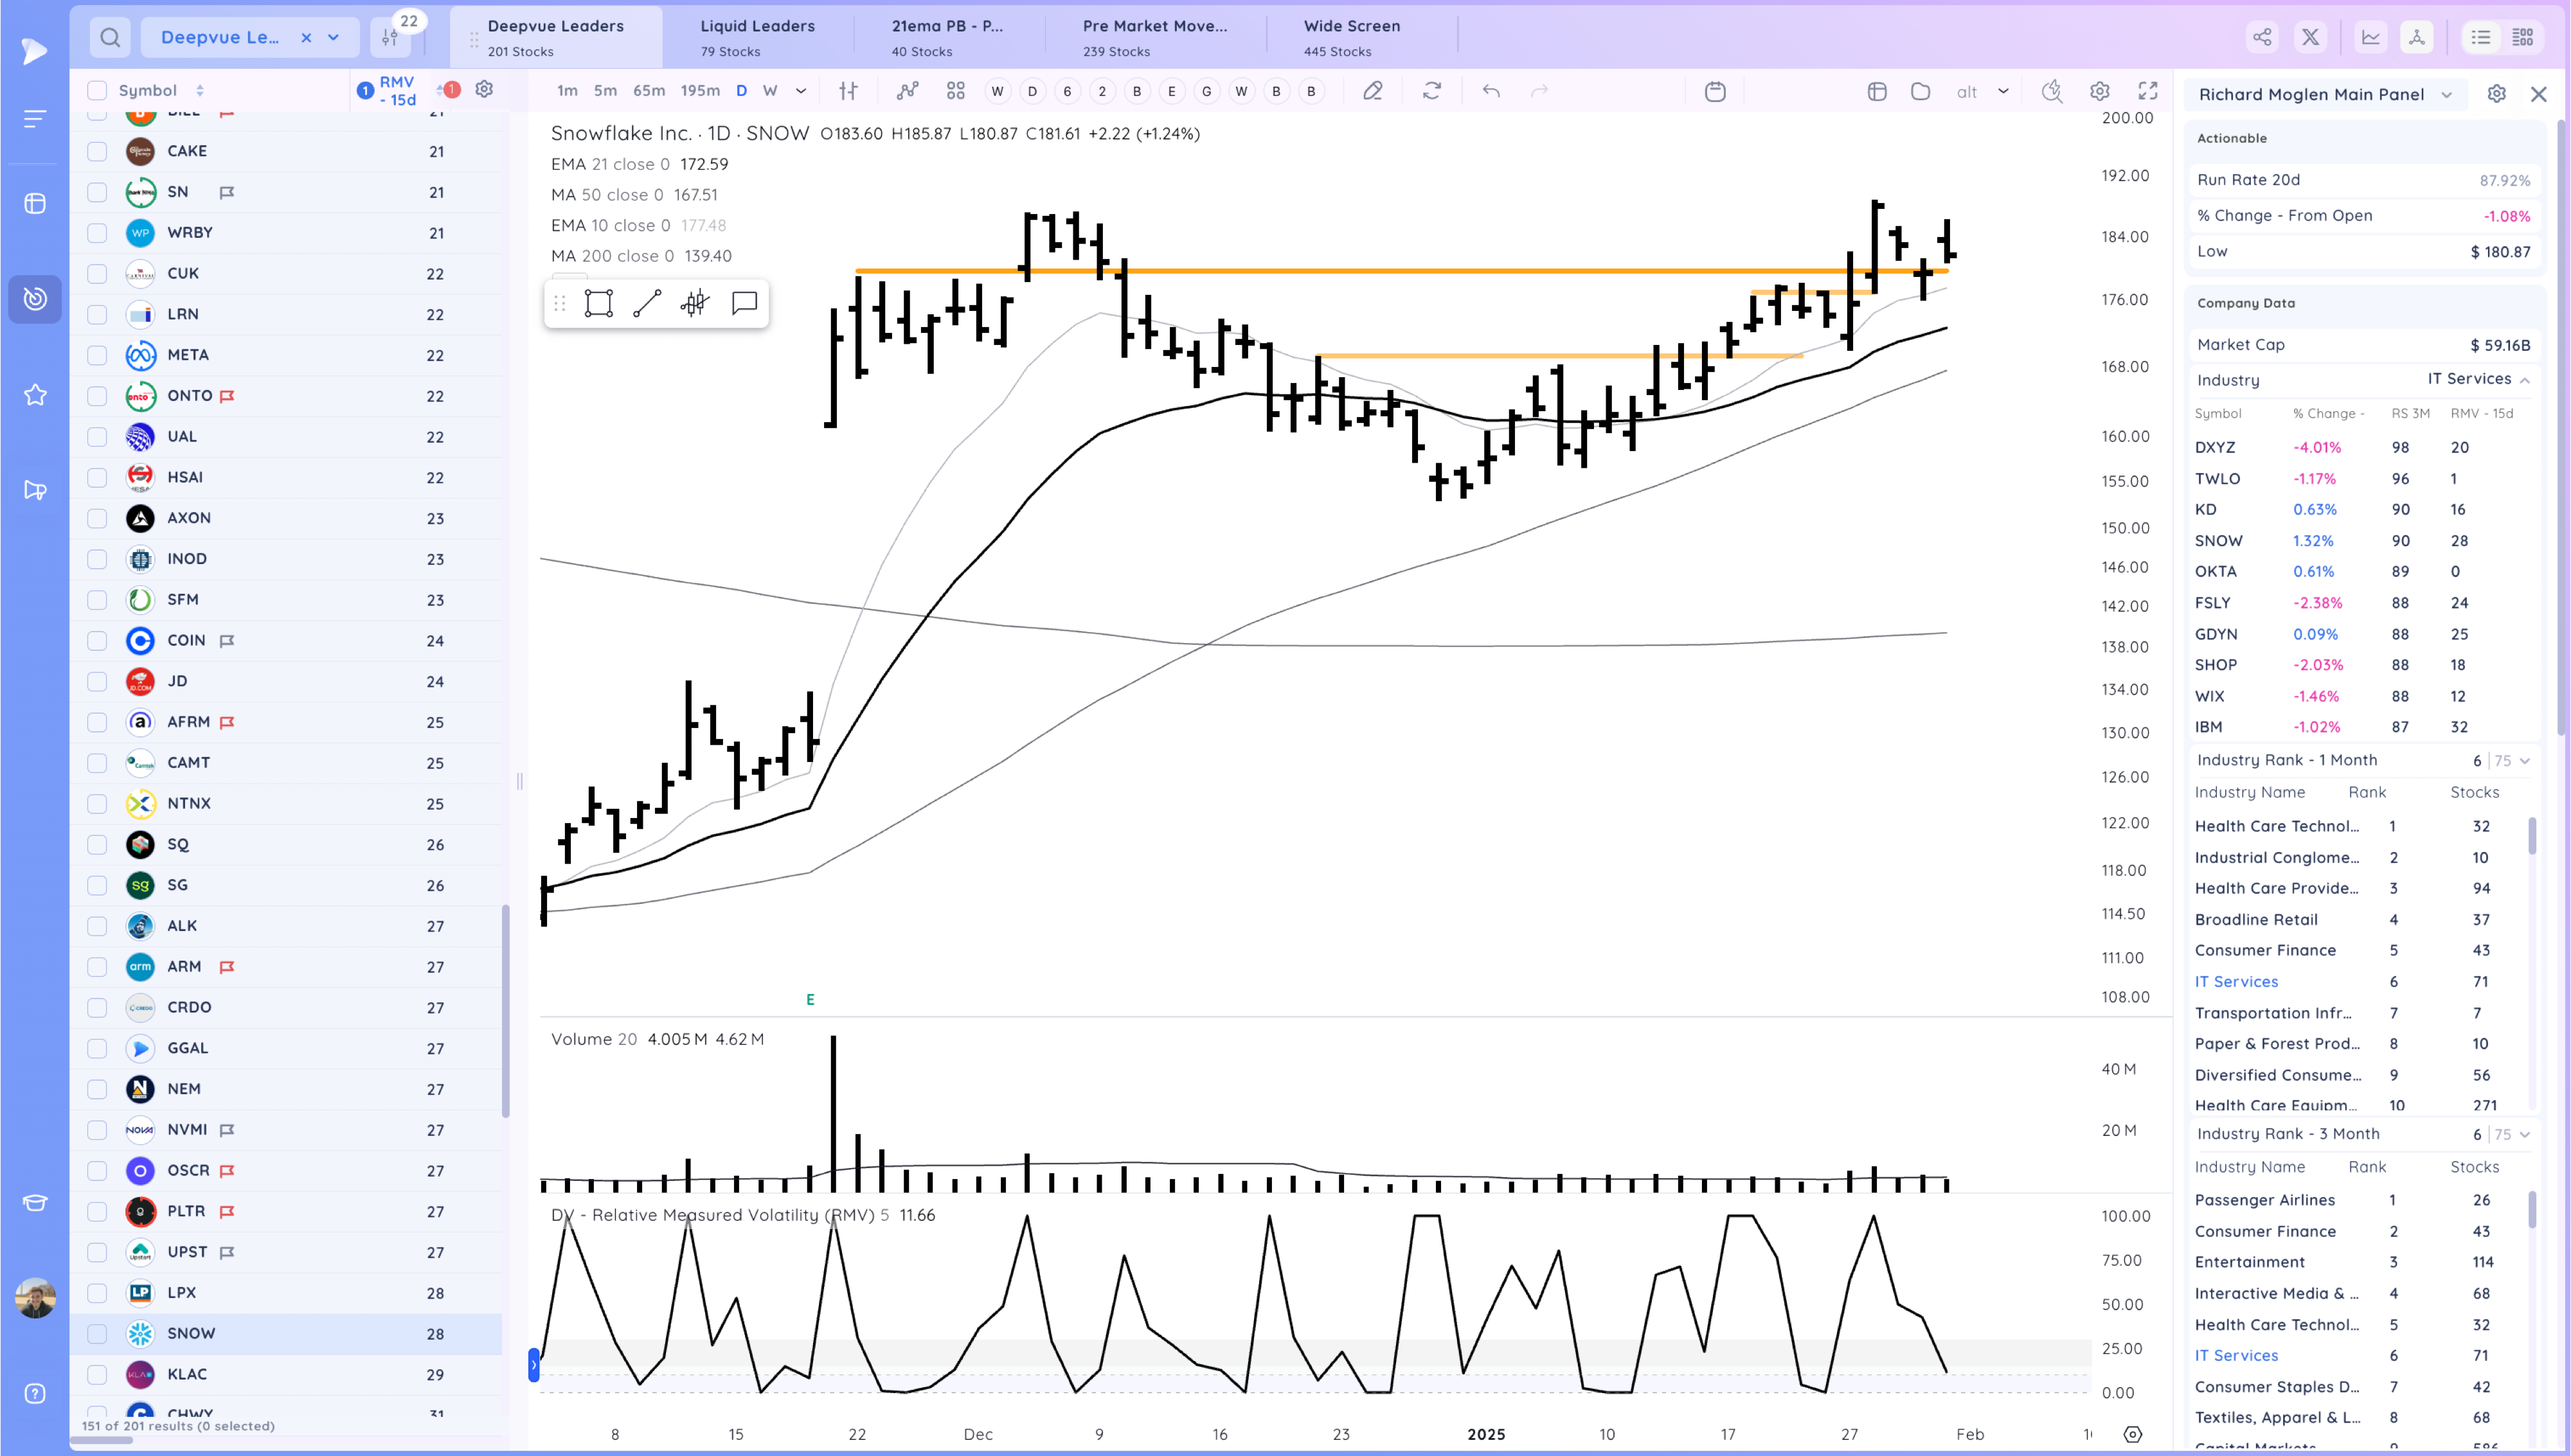This screenshot has width=2571, height=1456.
Task: Click the watchlist vertical scrollbar
Action: coord(506,1010)
